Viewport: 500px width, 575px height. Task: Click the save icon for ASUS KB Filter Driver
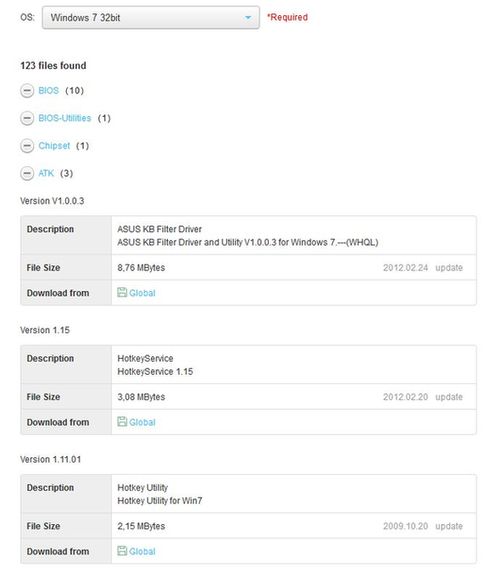122,292
